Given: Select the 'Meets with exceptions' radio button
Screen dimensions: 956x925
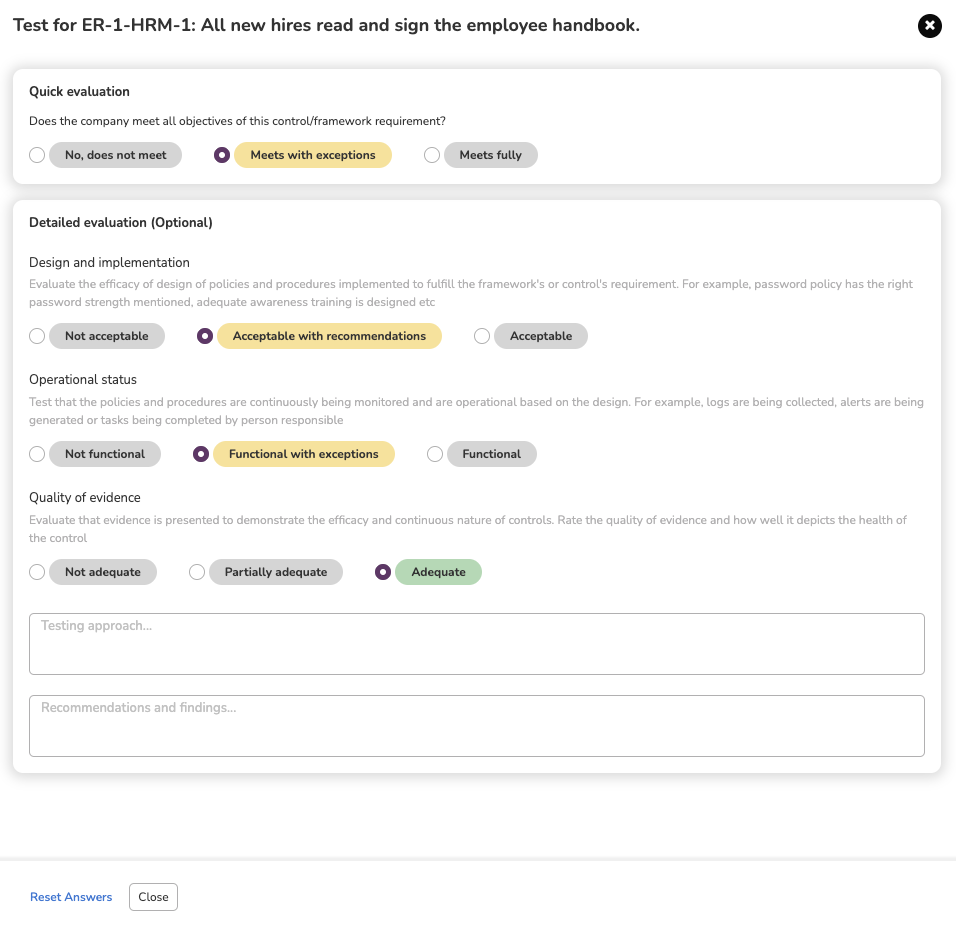Looking at the screenshot, I should (222, 155).
